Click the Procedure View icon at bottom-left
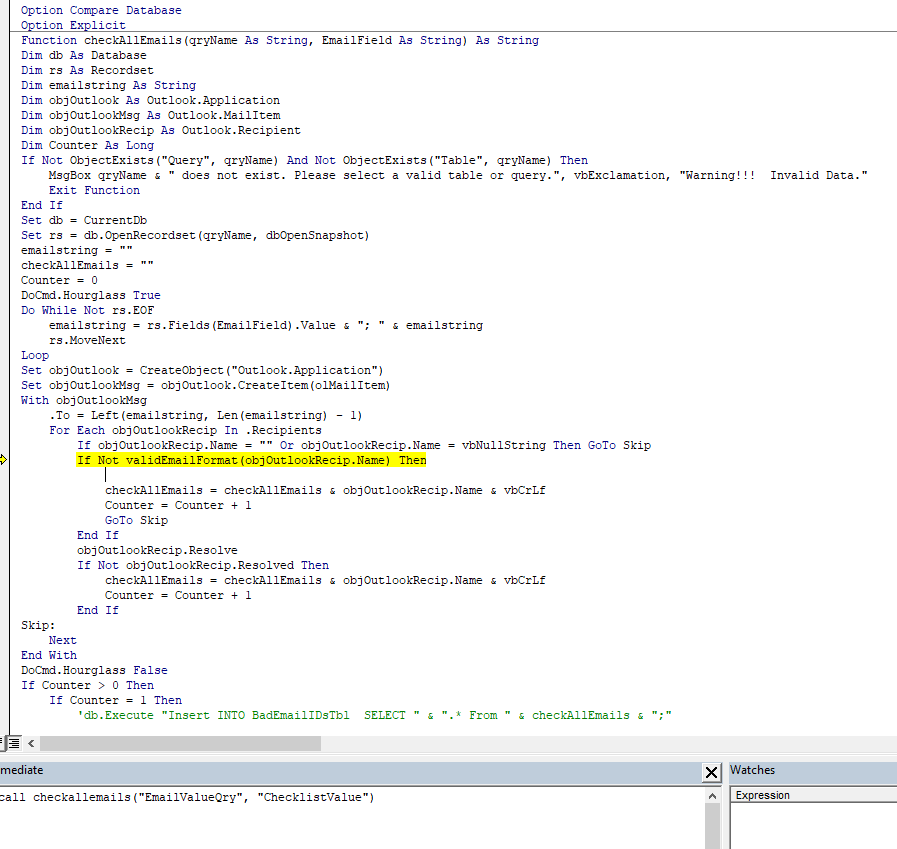 pos(3,743)
